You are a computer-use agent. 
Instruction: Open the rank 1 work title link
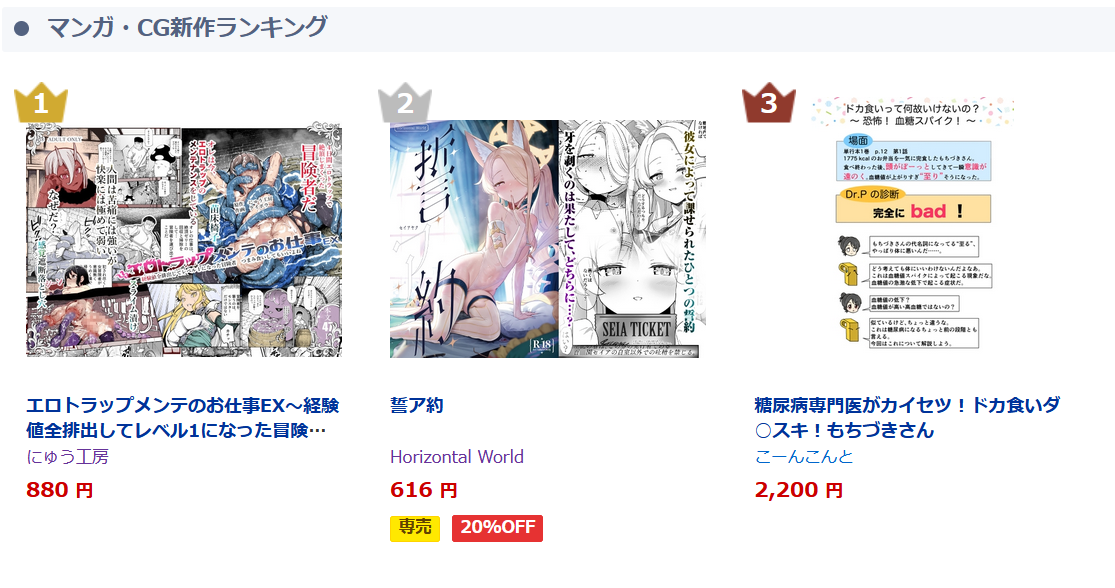(183, 417)
